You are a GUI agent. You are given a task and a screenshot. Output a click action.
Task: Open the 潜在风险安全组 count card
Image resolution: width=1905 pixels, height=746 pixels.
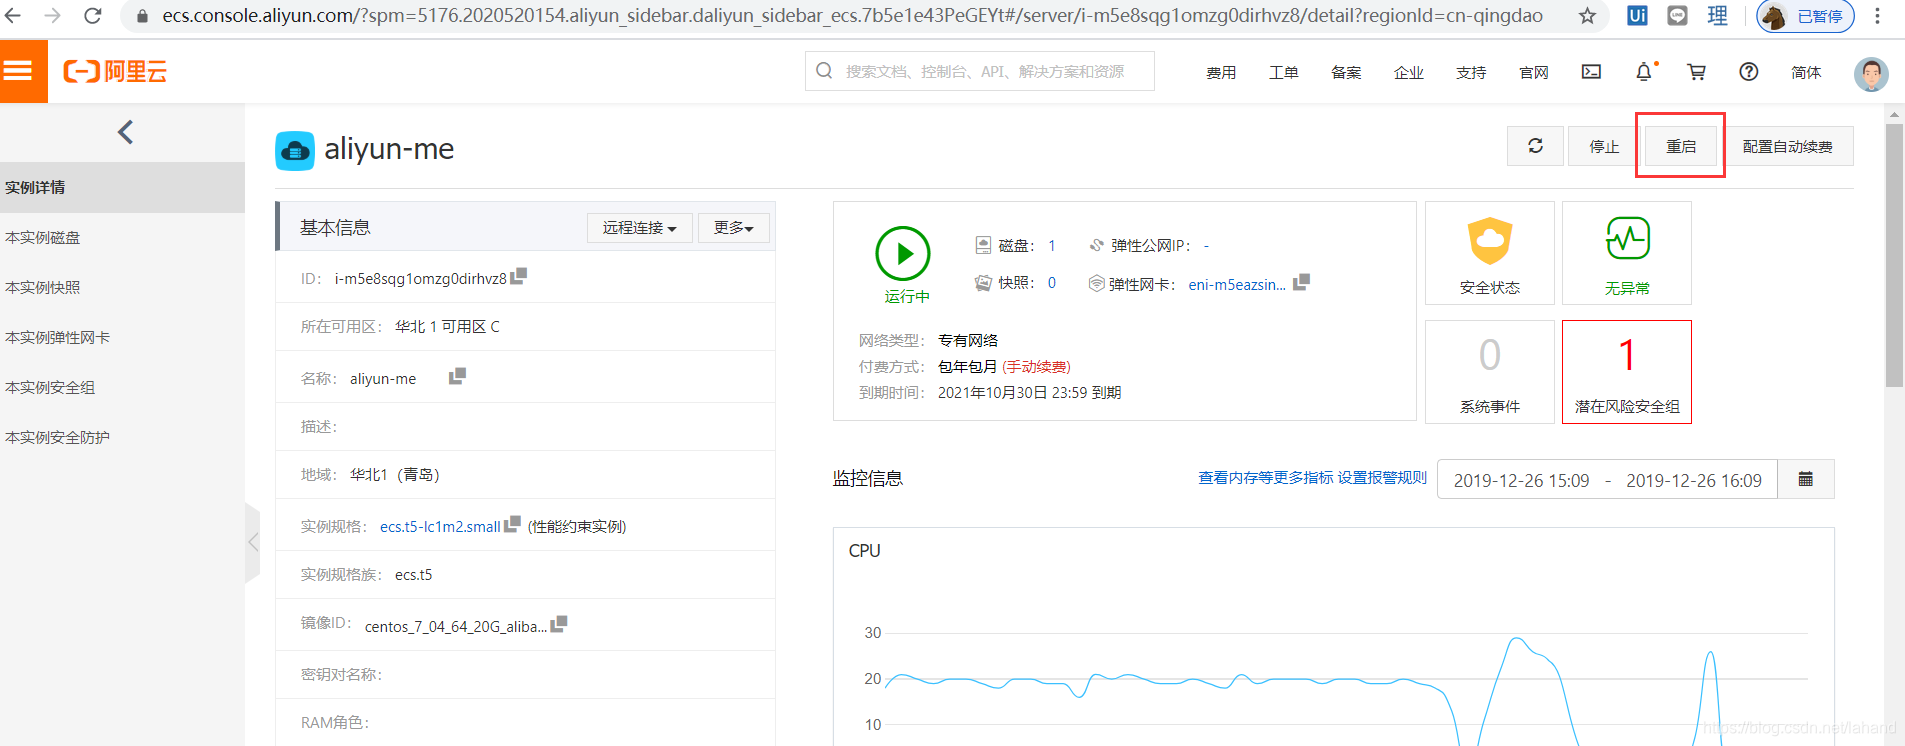click(1627, 372)
